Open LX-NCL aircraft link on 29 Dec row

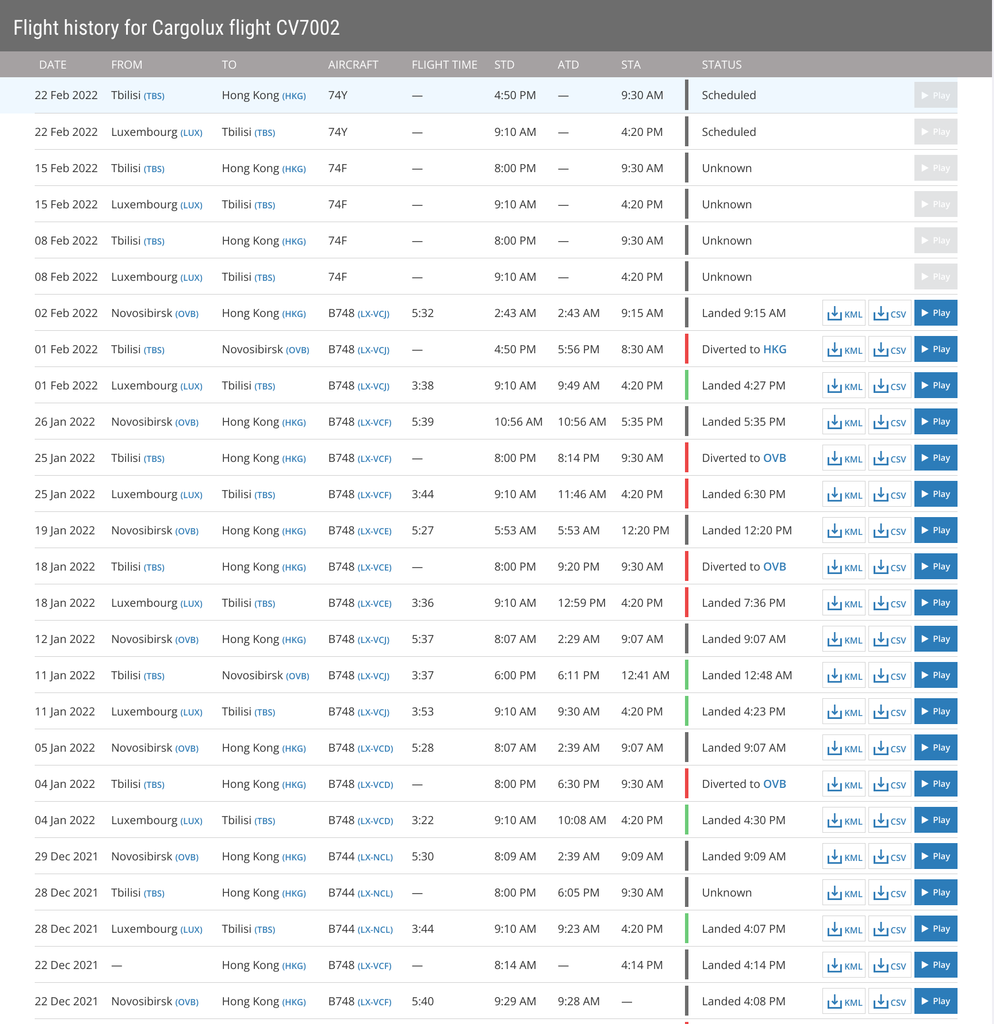click(x=376, y=857)
